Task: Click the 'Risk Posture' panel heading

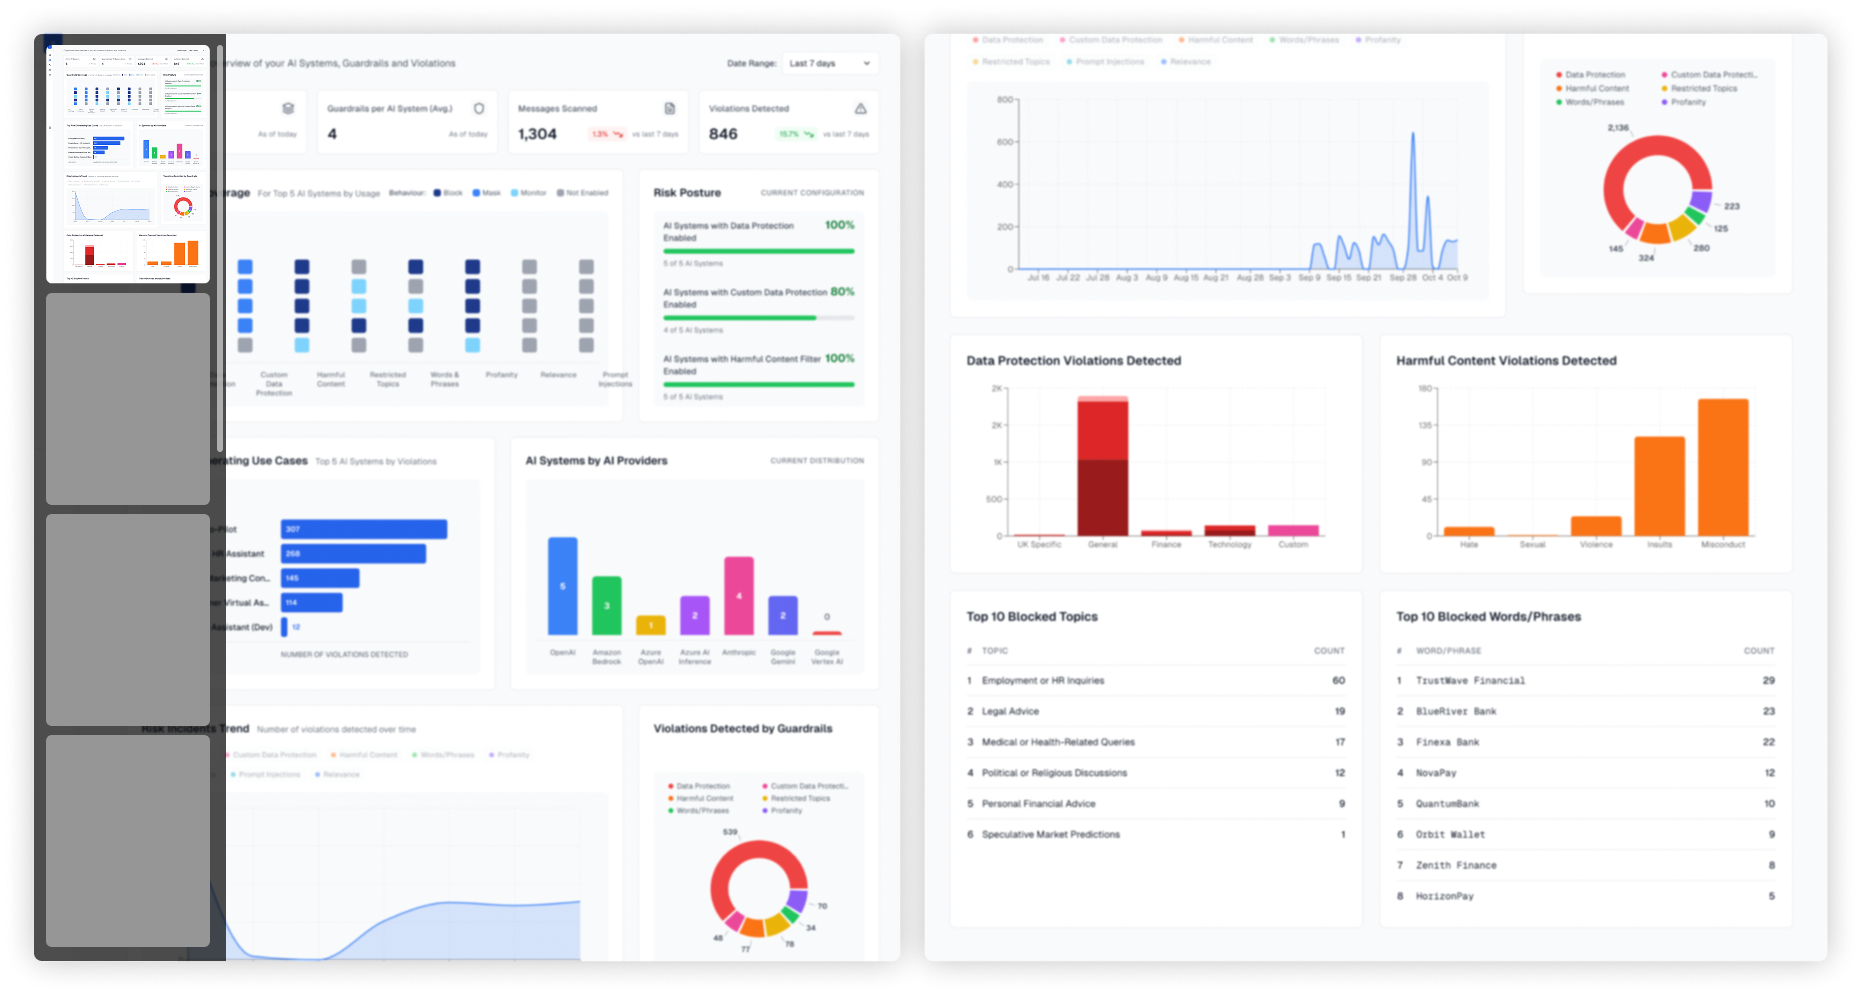Action: pyautogui.click(x=687, y=193)
